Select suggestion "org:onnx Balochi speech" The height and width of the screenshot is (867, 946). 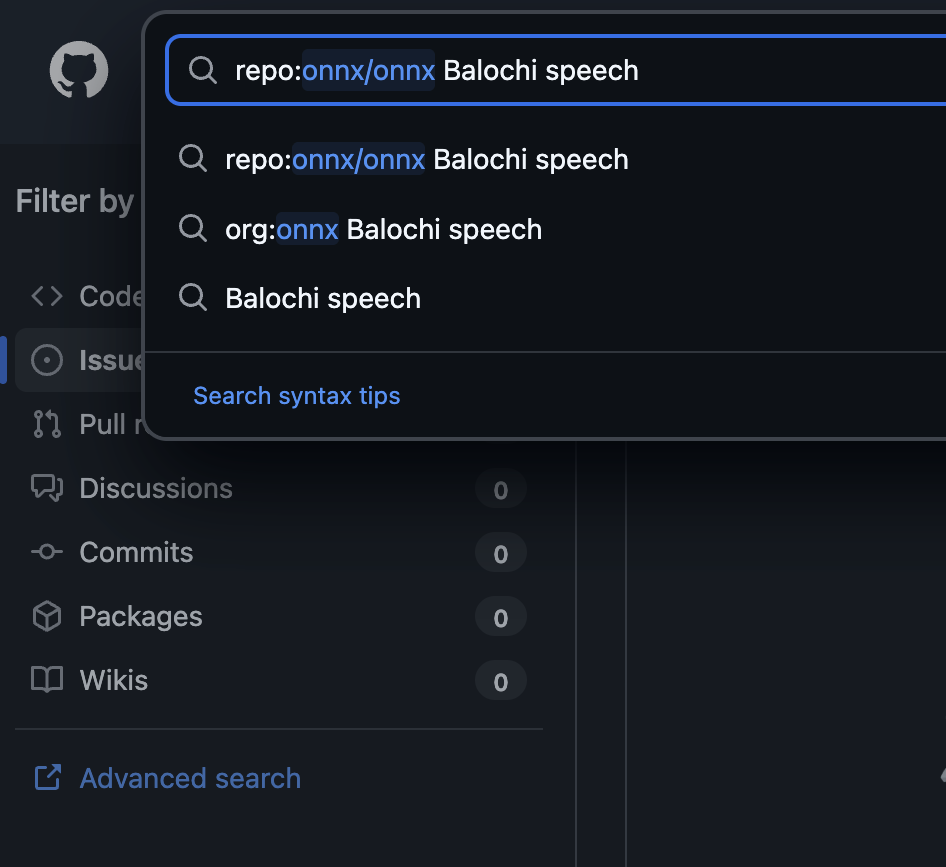pyautogui.click(x=384, y=229)
